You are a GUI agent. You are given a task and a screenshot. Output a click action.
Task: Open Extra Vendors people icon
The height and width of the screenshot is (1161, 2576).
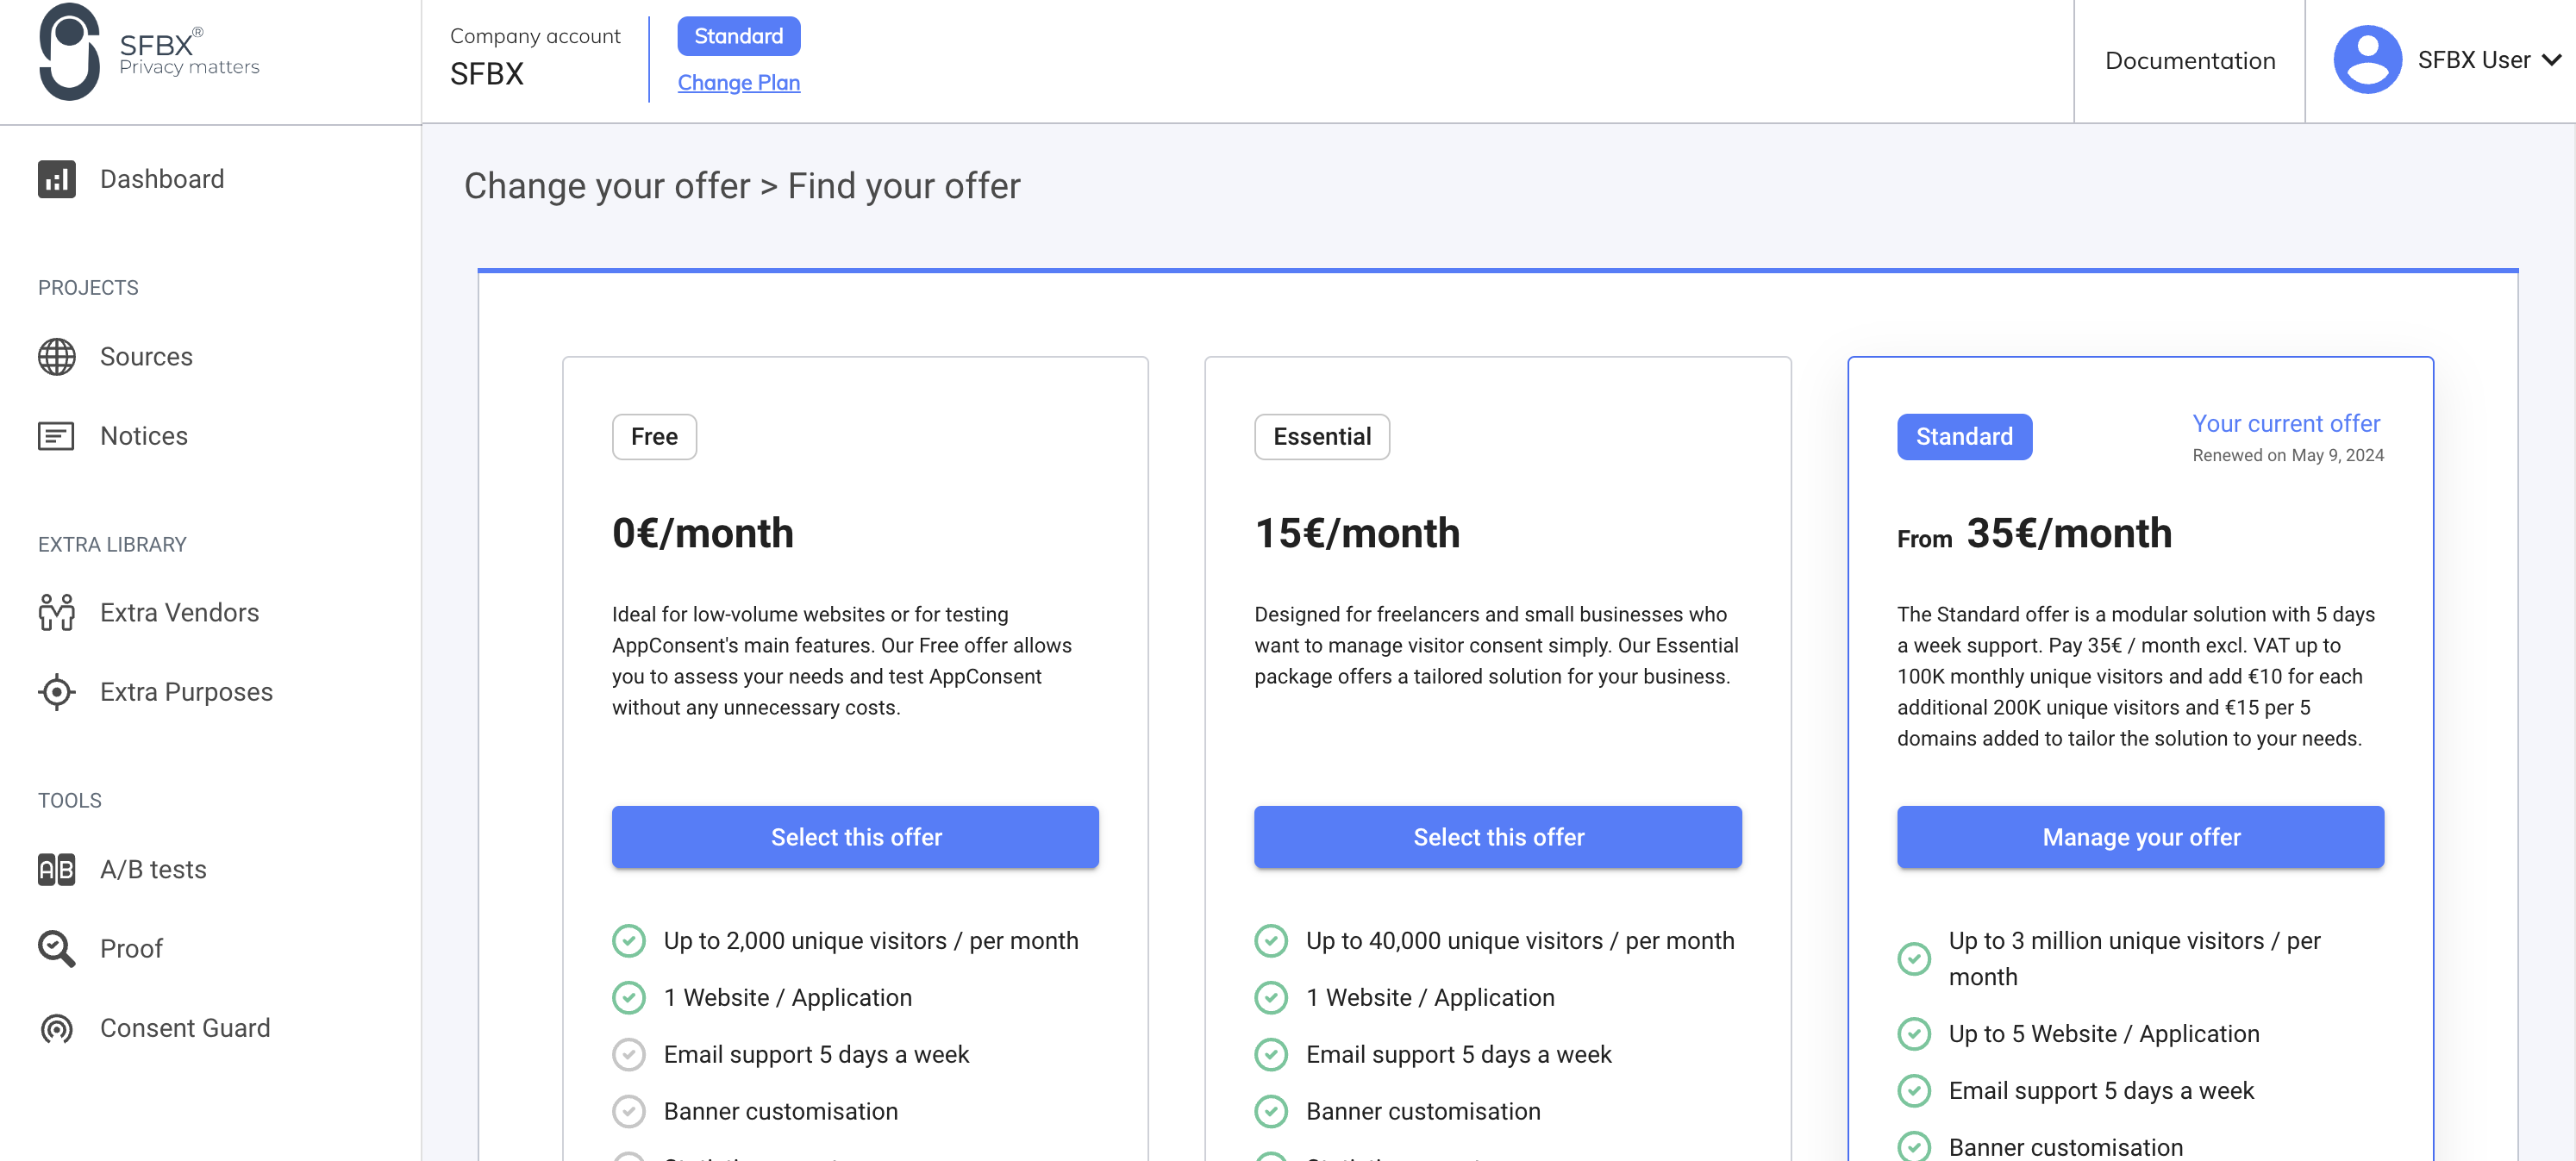coord(57,612)
